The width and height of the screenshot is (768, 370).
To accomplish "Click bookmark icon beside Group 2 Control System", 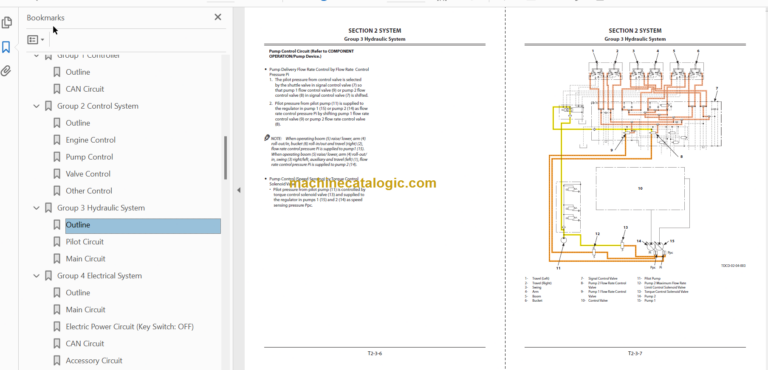I will pyautogui.click(x=48, y=106).
